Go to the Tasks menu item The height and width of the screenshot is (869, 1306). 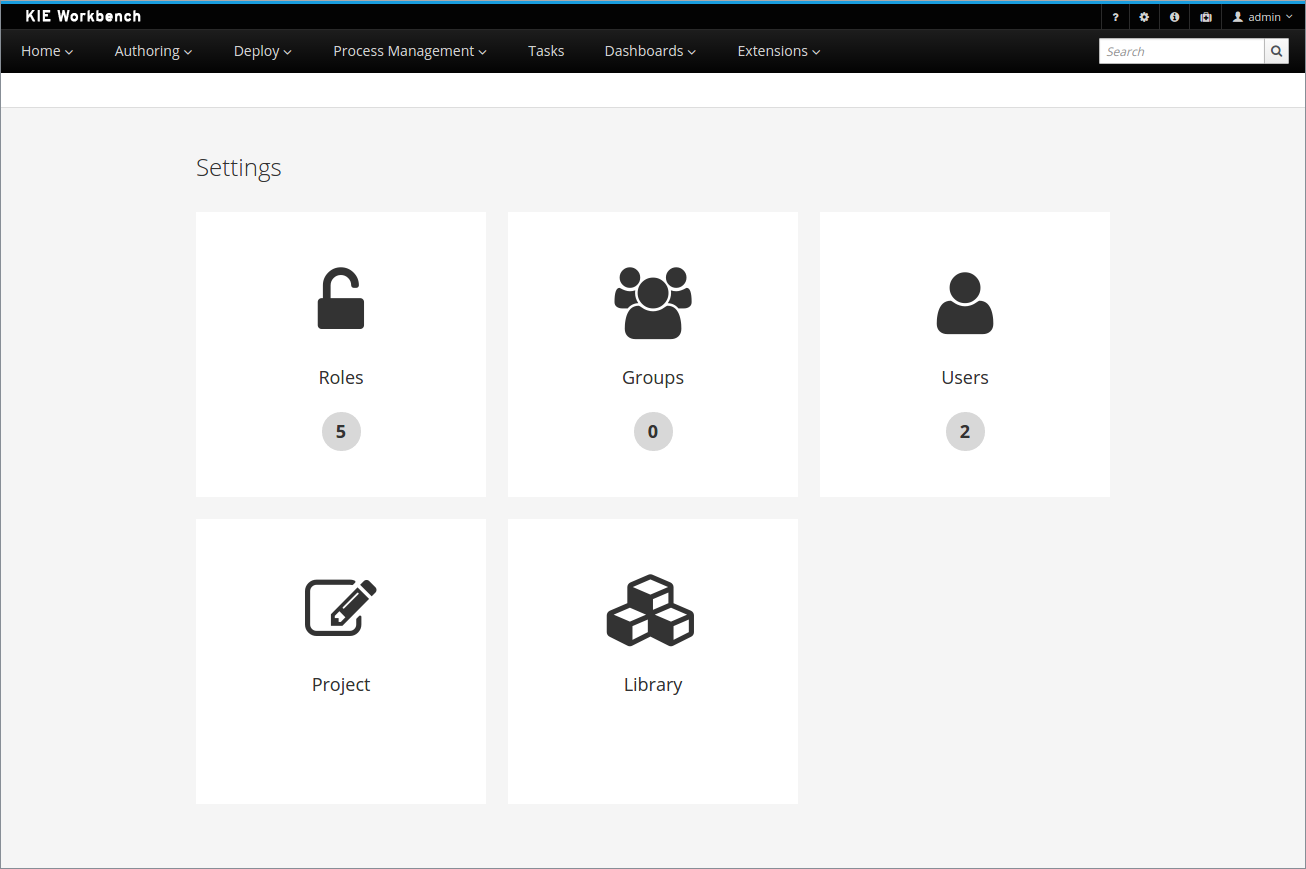(x=546, y=51)
